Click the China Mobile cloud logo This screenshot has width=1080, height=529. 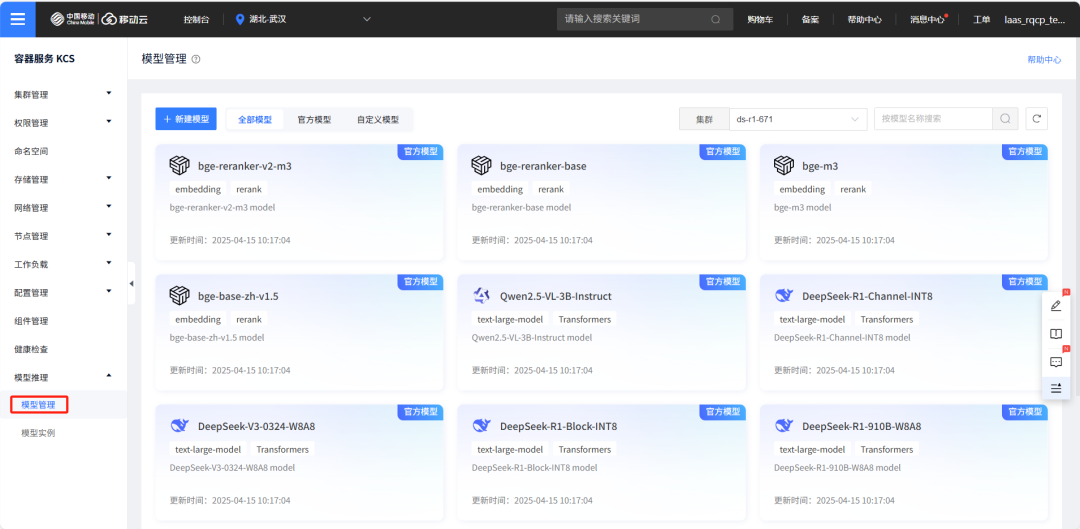tap(100, 19)
